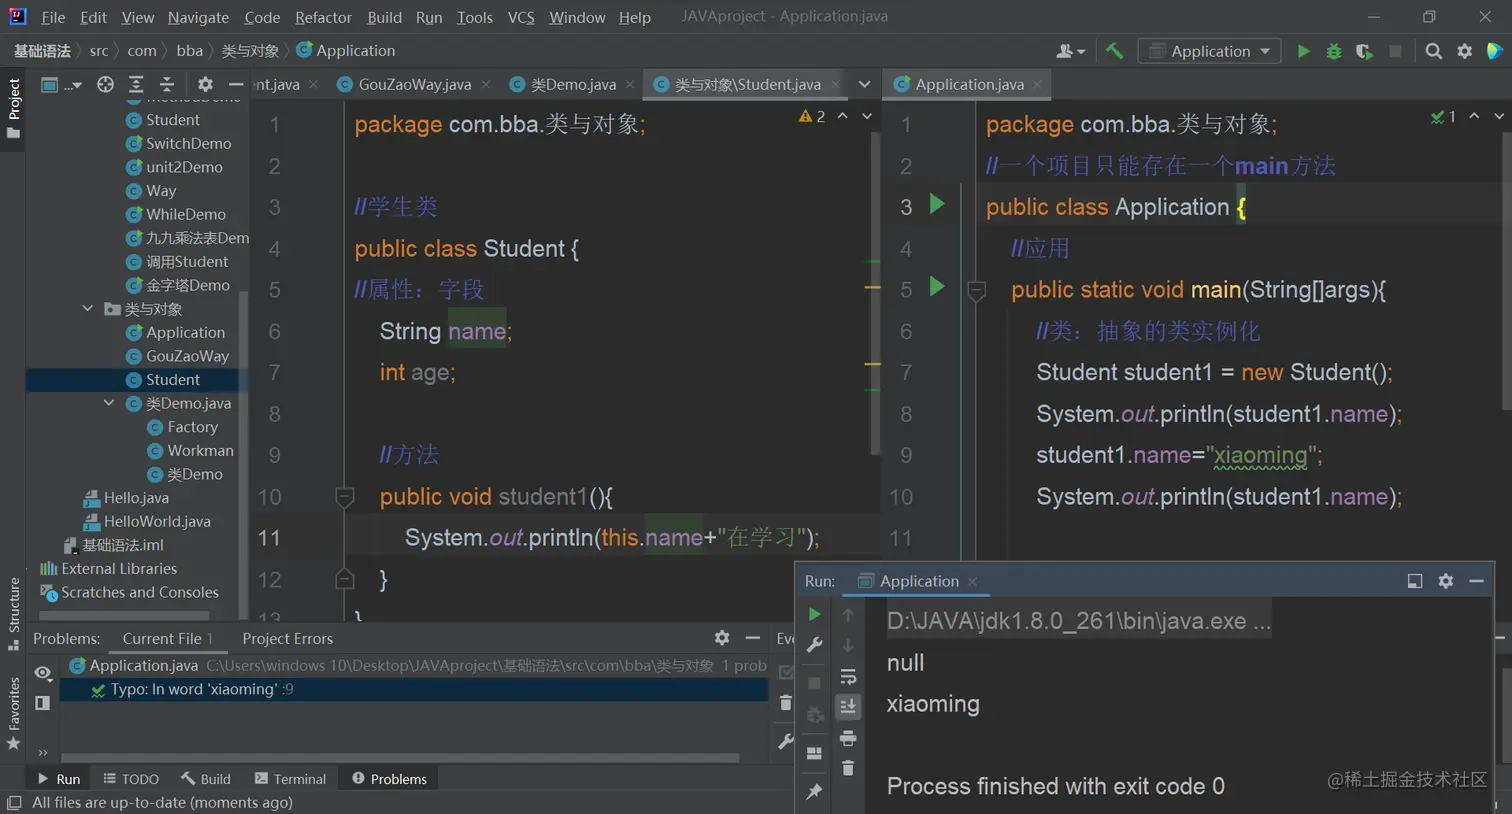The height and width of the screenshot is (814, 1512).
Task: Switch to 类Demo.java editor tab
Action: click(x=573, y=85)
